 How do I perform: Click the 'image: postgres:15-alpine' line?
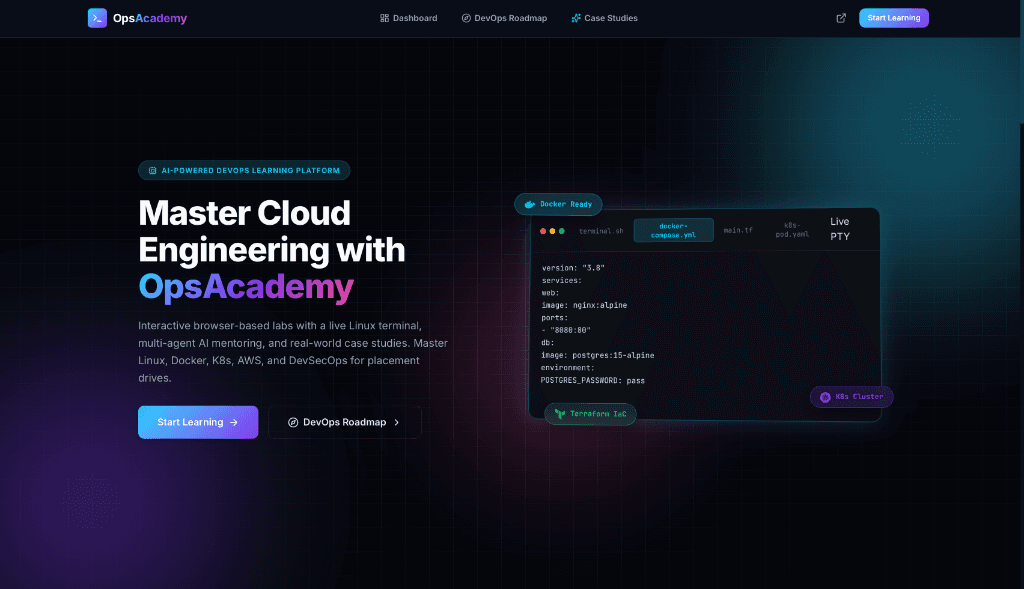(598, 355)
